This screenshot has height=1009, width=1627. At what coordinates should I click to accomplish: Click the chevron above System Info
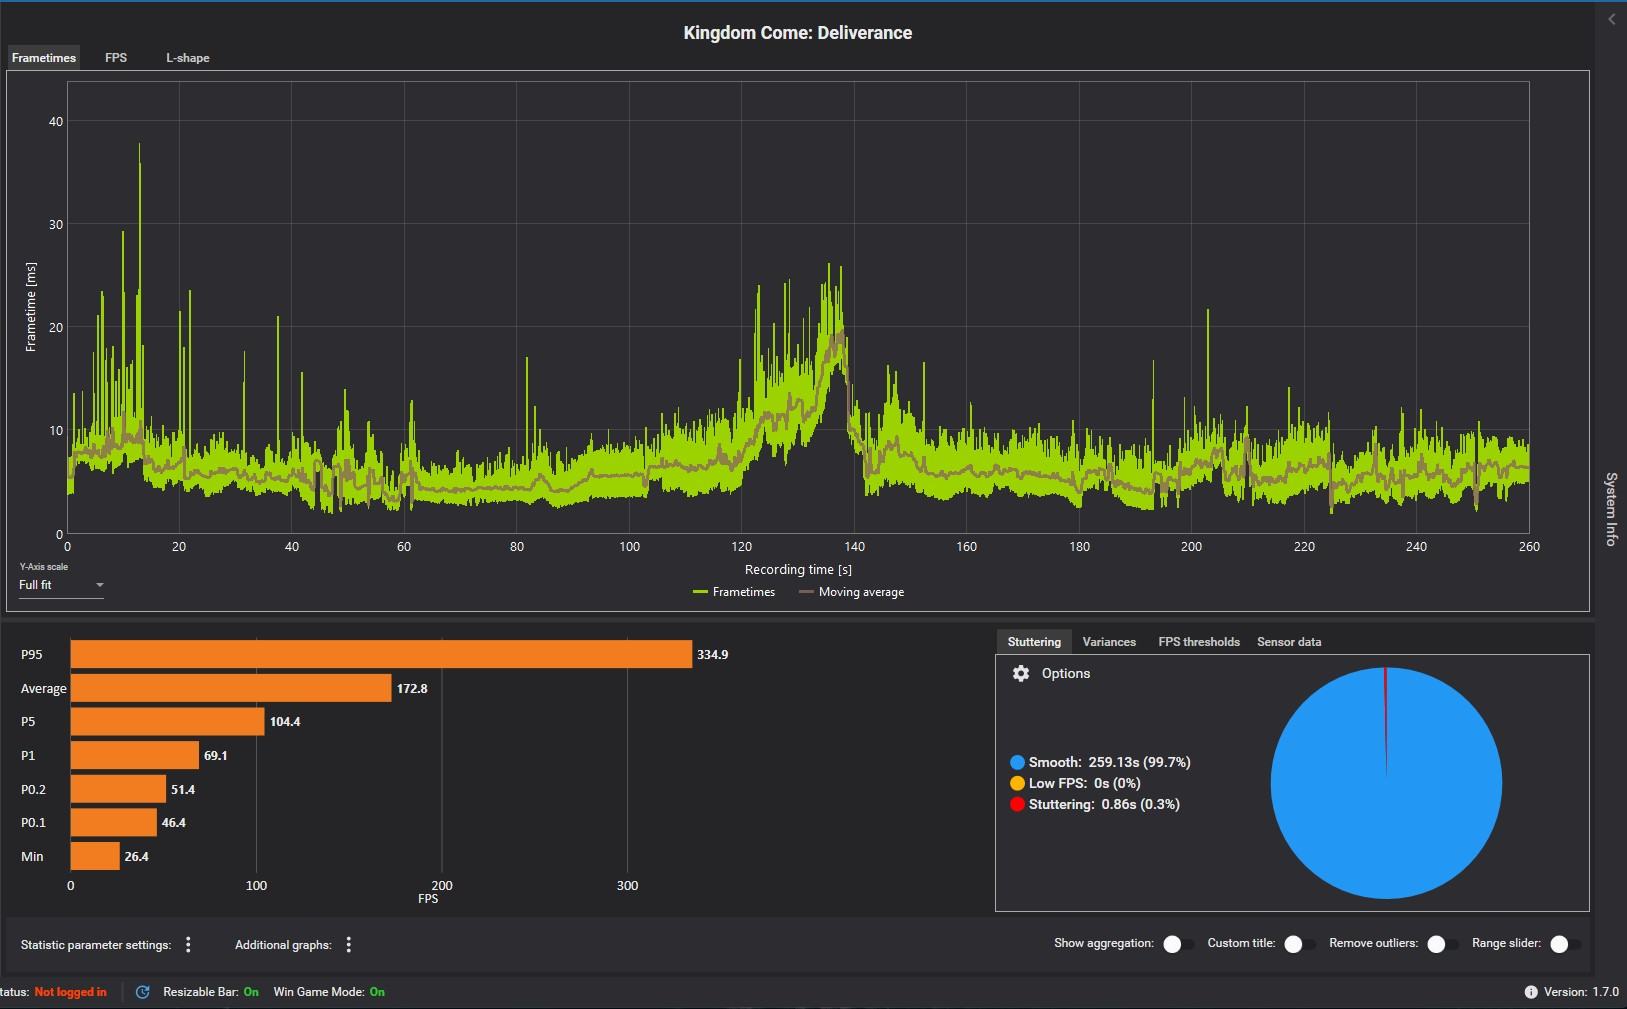pyautogui.click(x=1611, y=19)
